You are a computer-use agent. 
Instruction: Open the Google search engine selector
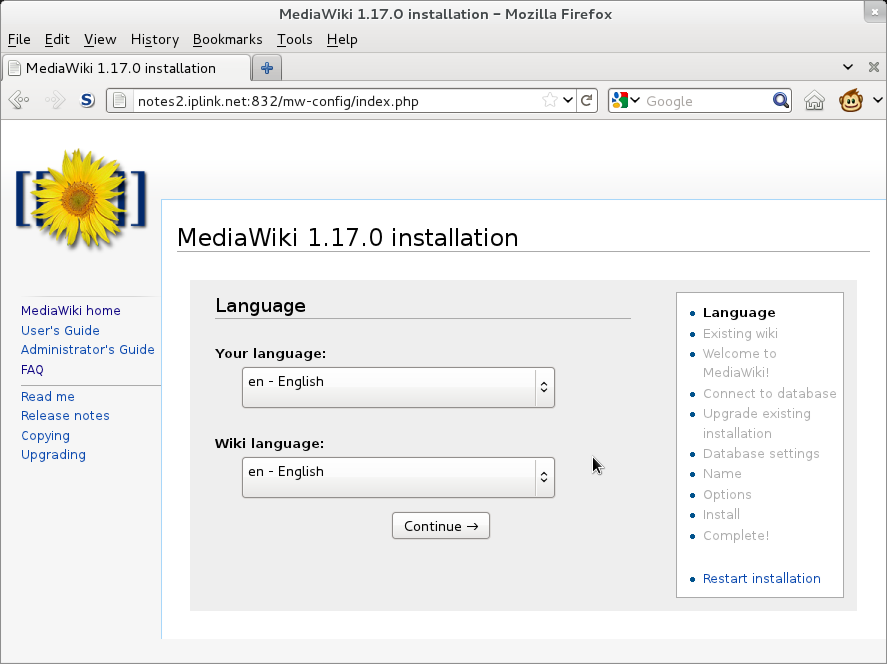pos(626,101)
